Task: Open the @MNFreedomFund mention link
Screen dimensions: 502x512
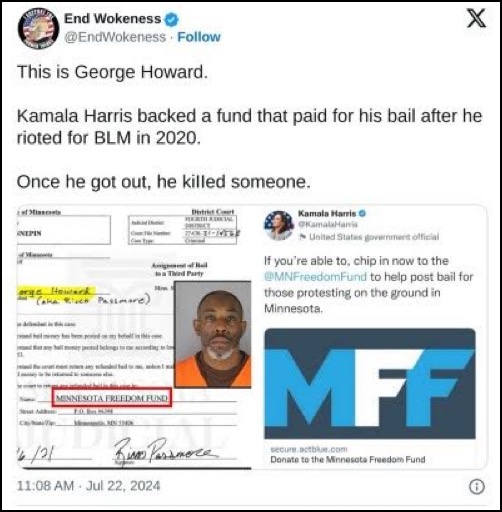Action: coord(315,277)
